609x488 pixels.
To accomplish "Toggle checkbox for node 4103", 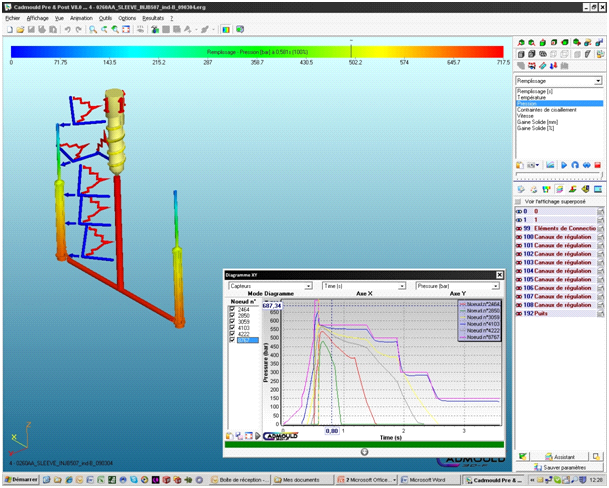I will [x=232, y=328].
